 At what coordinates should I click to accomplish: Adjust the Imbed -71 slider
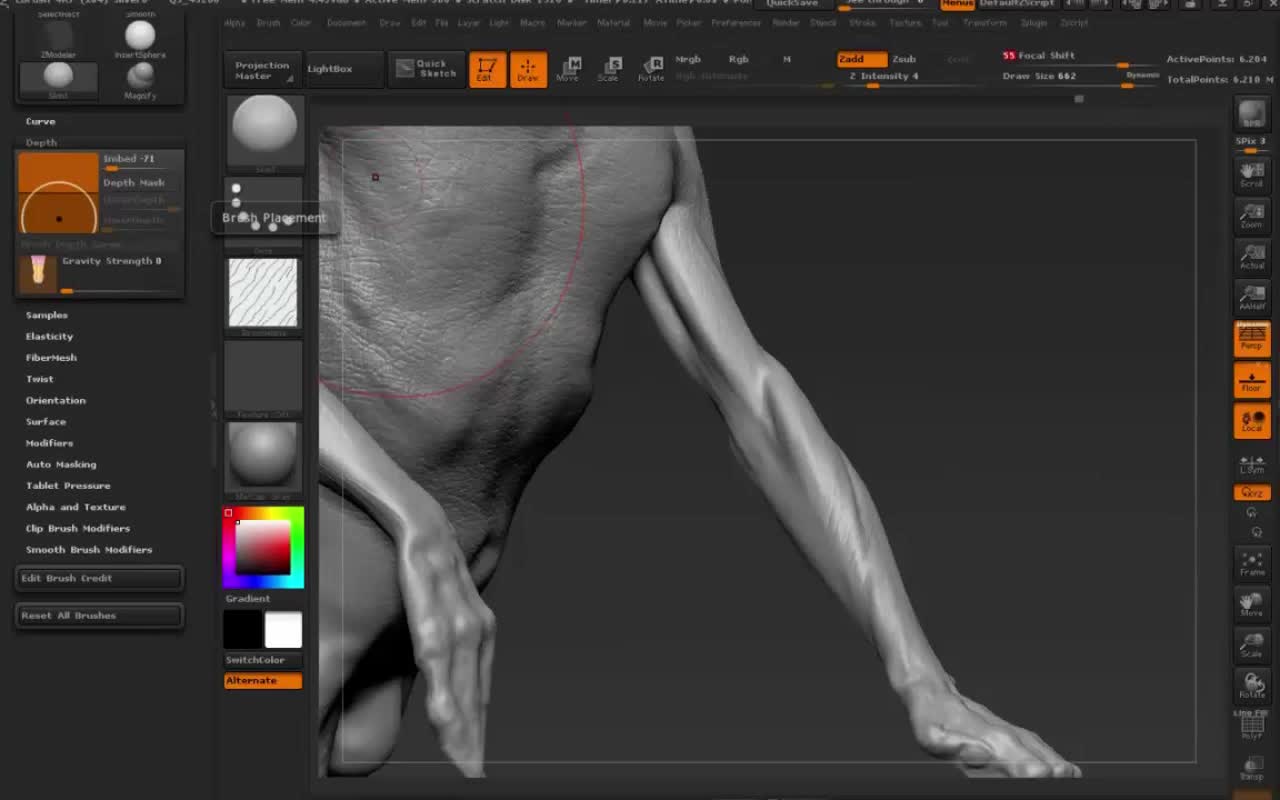[142, 161]
